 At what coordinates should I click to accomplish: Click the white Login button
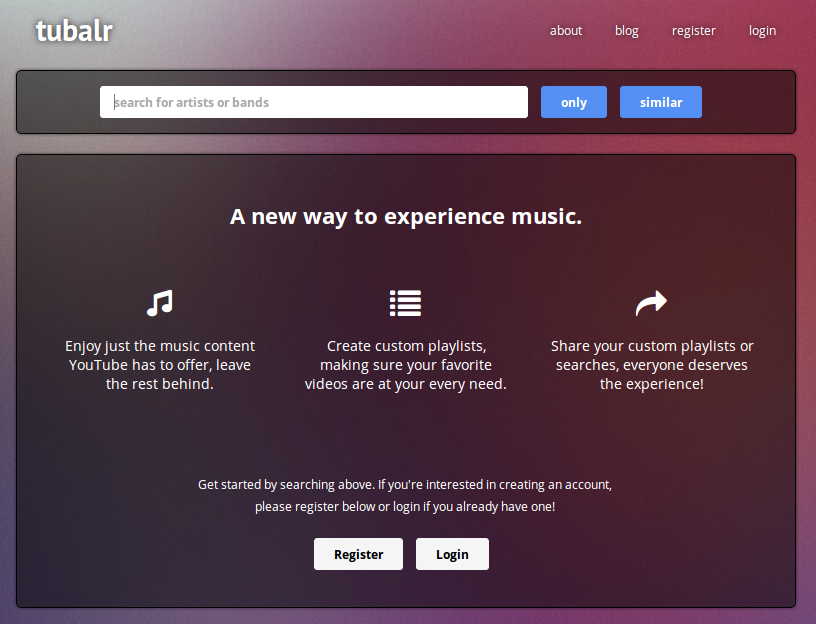452,554
